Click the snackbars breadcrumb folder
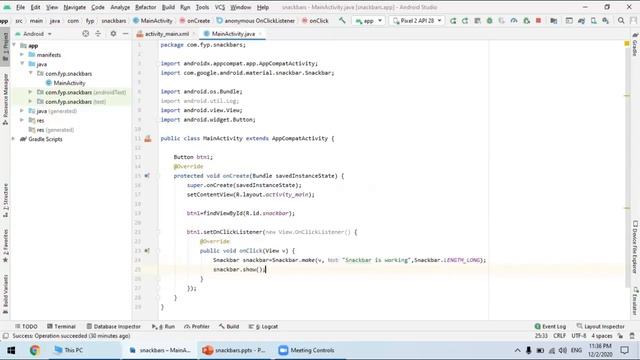The width and height of the screenshot is (640, 360). (114, 20)
